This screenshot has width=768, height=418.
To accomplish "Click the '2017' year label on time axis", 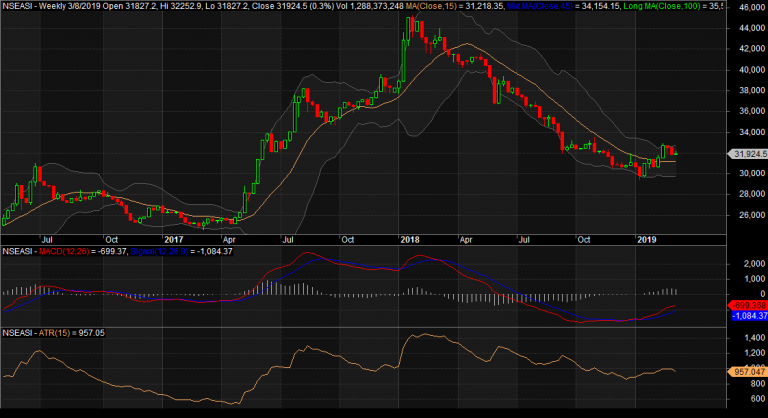I will [x=173, y=240].
